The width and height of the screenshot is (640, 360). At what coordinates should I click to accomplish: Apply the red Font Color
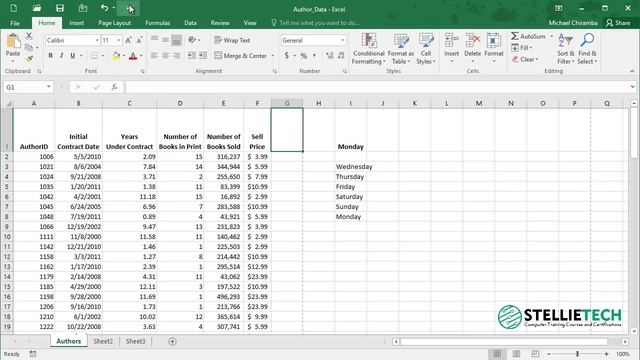tap(133, 56)
